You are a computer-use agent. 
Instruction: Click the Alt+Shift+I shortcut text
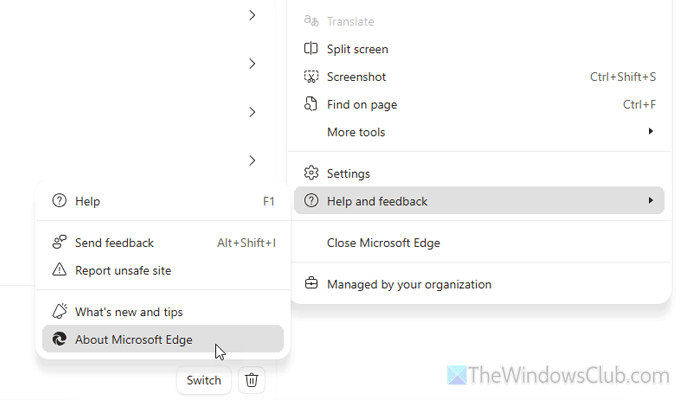(x=246, y=242)
